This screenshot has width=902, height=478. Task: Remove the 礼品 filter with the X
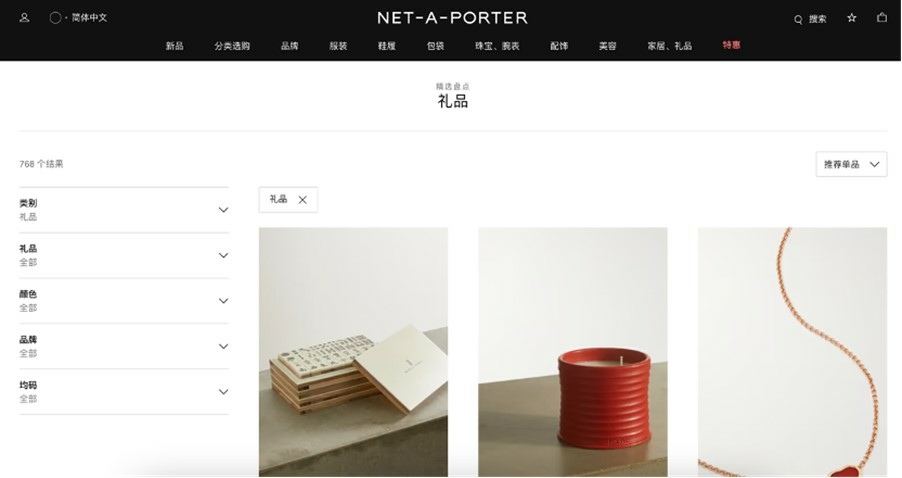click(x=303, y=200)
